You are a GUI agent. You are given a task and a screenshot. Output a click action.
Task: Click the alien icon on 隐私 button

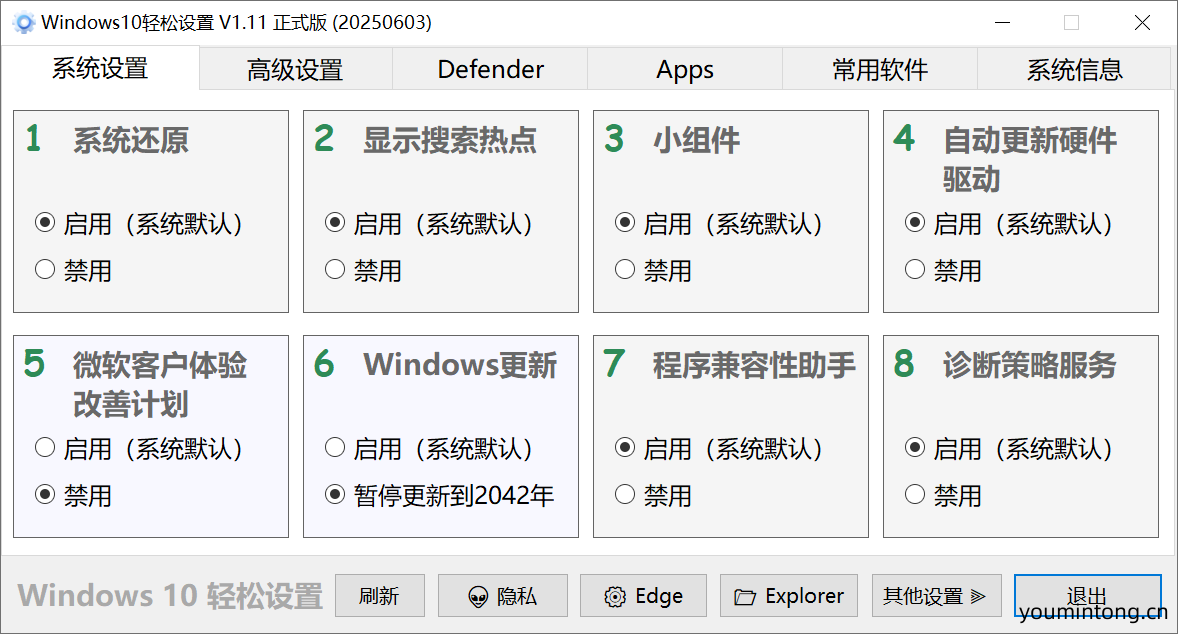click(478, 597)
